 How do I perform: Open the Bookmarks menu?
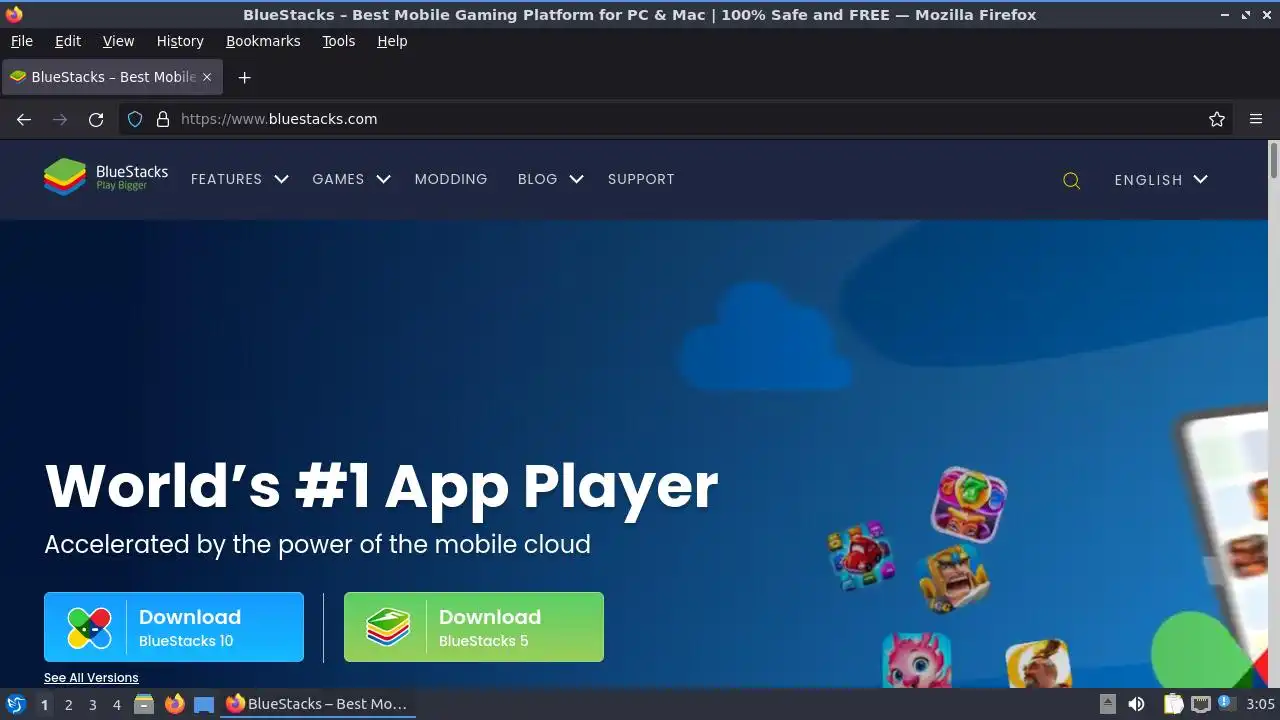263,41
